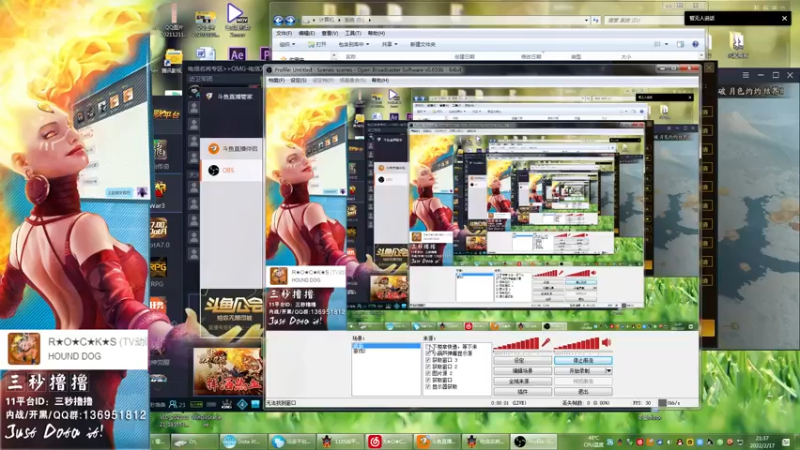Screen dimensions: 800x450
Task: Open Explorer help question mark icon
Action: [695, 44]
